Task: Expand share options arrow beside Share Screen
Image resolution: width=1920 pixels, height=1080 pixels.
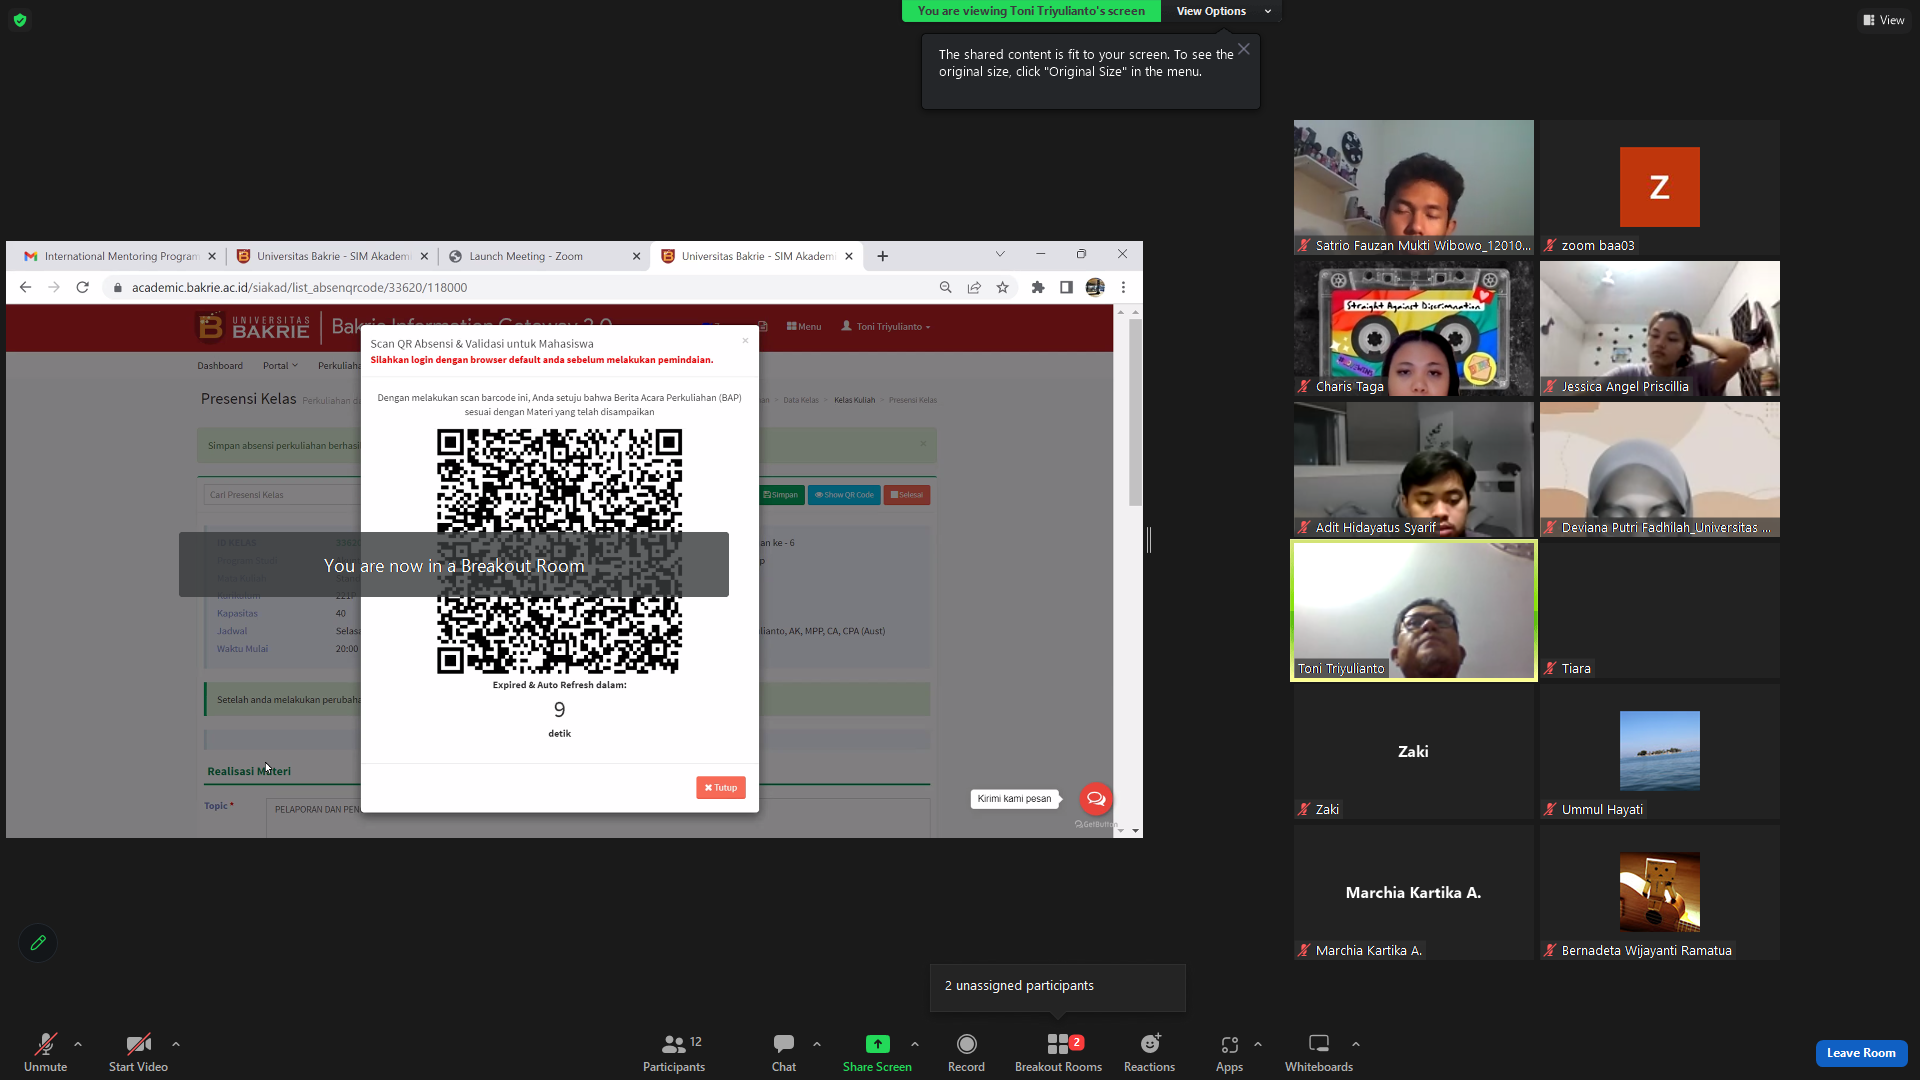Action: [915, 1044]
